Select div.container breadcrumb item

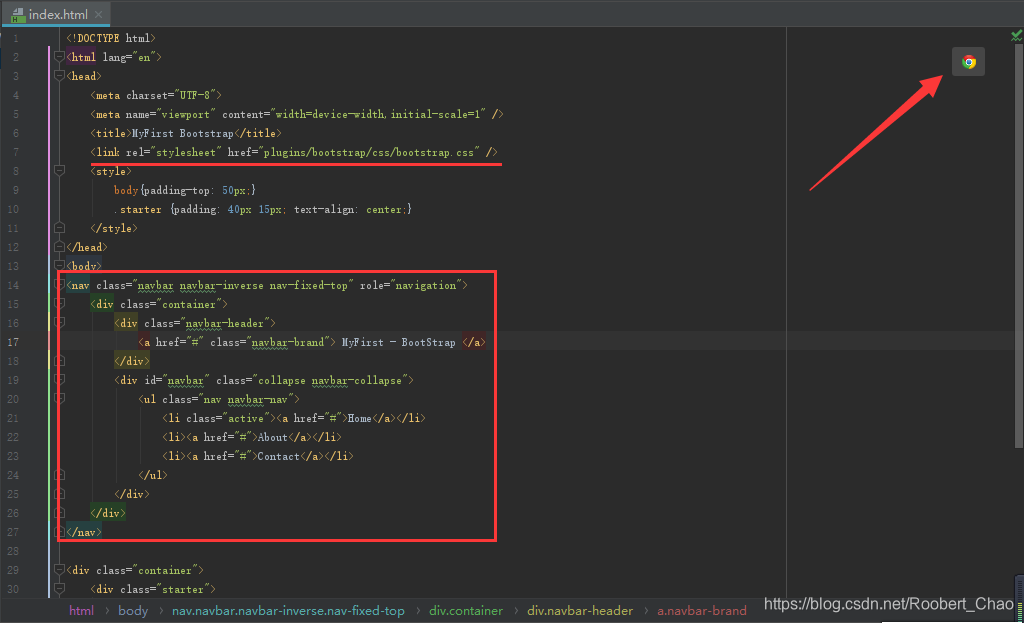tap(466, 611)
